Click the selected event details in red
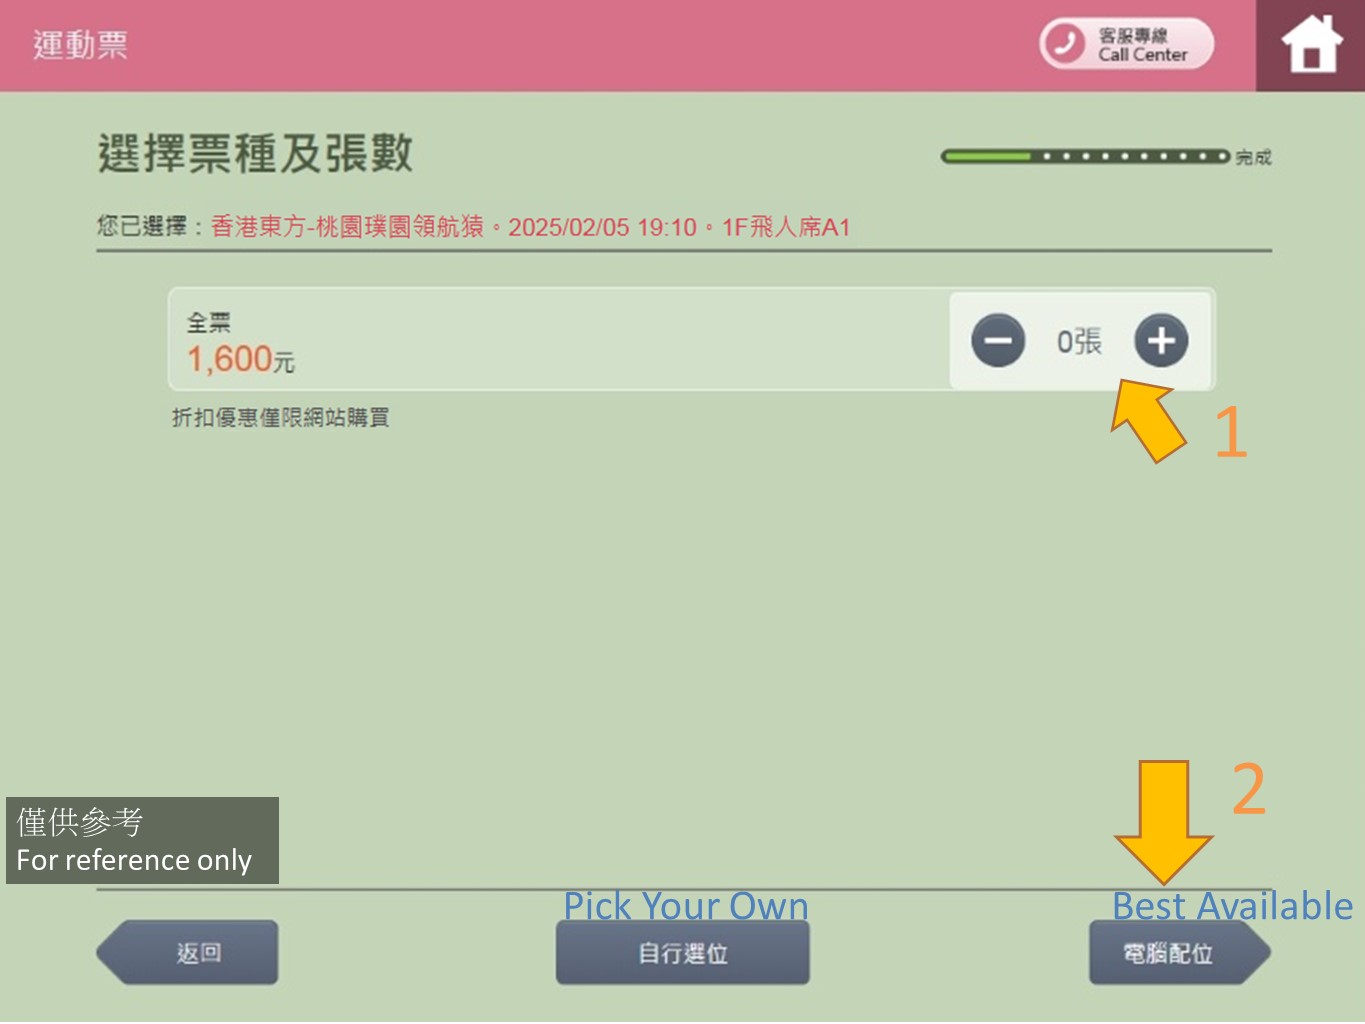The width and height of the screenshot is (1365, 1024). (530, 227)
